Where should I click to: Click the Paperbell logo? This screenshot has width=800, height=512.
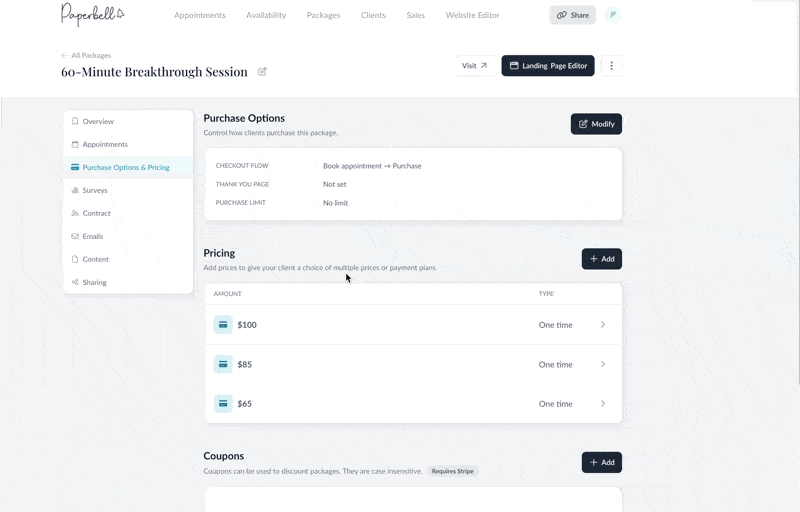(x=92, y=15)
